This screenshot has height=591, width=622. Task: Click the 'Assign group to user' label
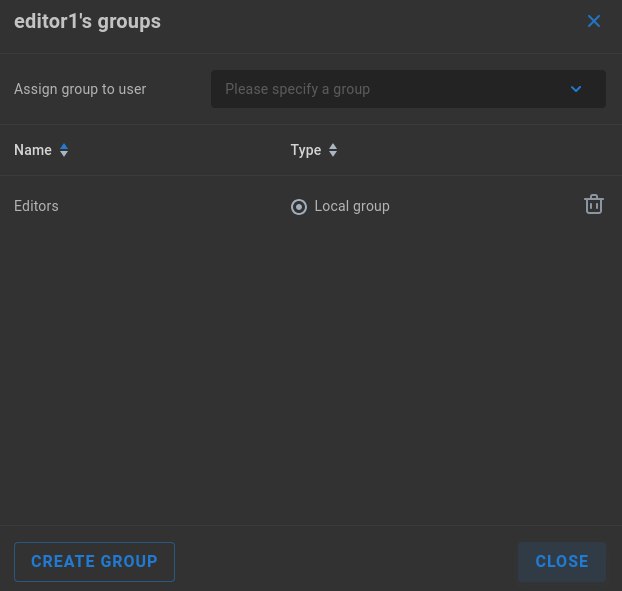point(80,89)
